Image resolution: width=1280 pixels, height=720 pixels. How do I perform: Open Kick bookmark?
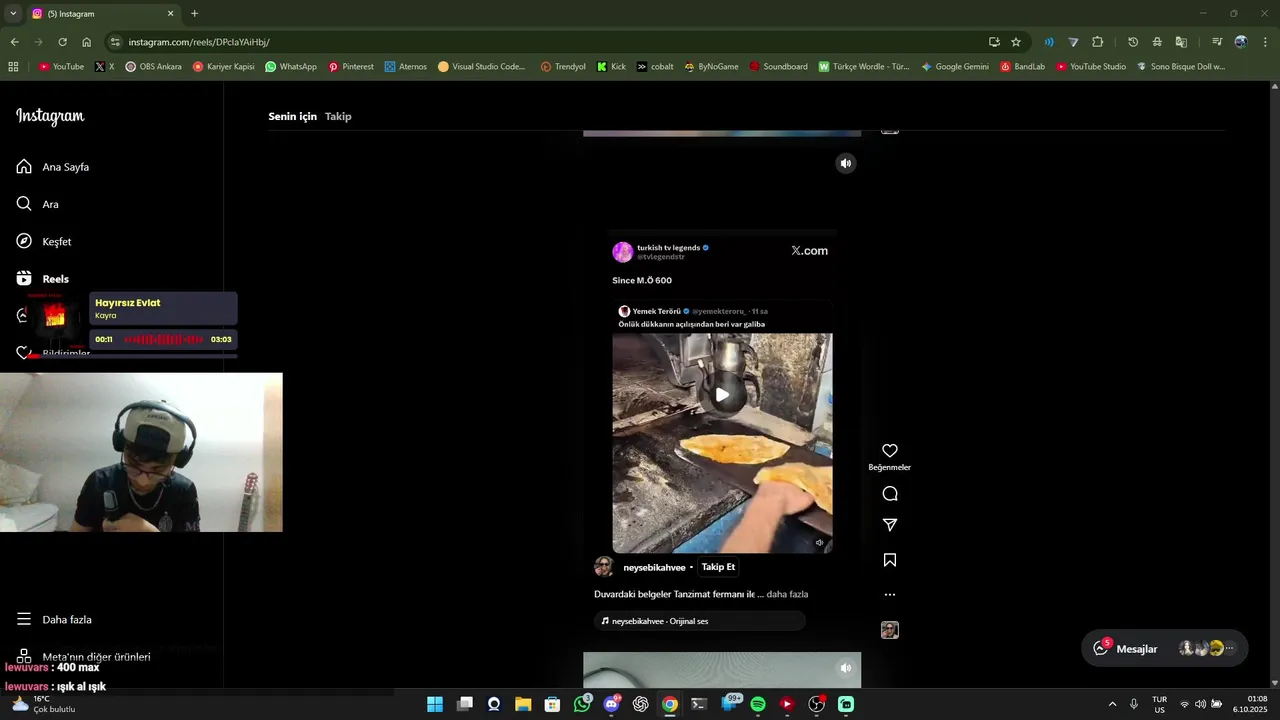click(611, 67)
